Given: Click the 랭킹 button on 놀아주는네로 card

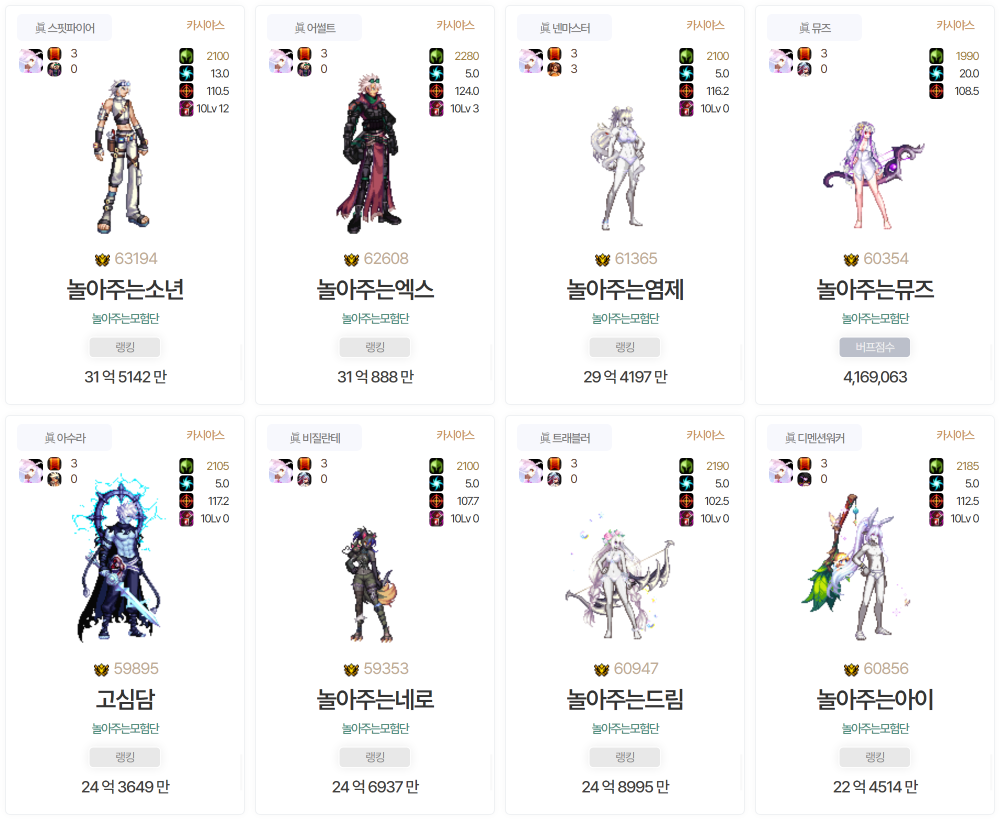Looking at the screenshot, I should tap(375, 758).
